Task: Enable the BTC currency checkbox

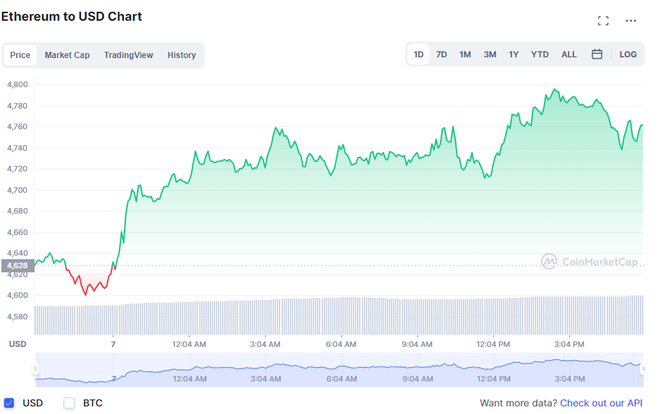Action: (x=69, y=403)
